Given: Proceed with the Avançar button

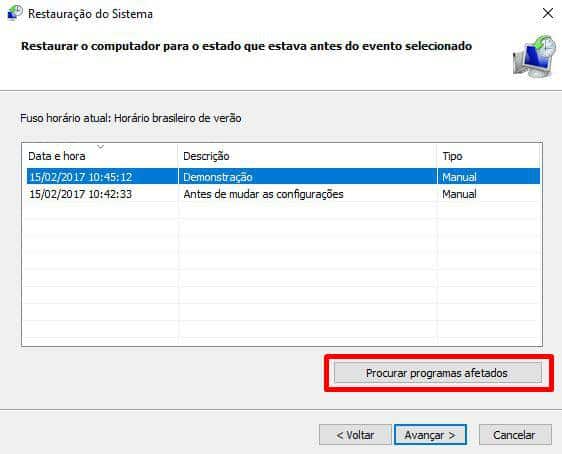Looking at the screenshot, I should click(x=430, y=435).
